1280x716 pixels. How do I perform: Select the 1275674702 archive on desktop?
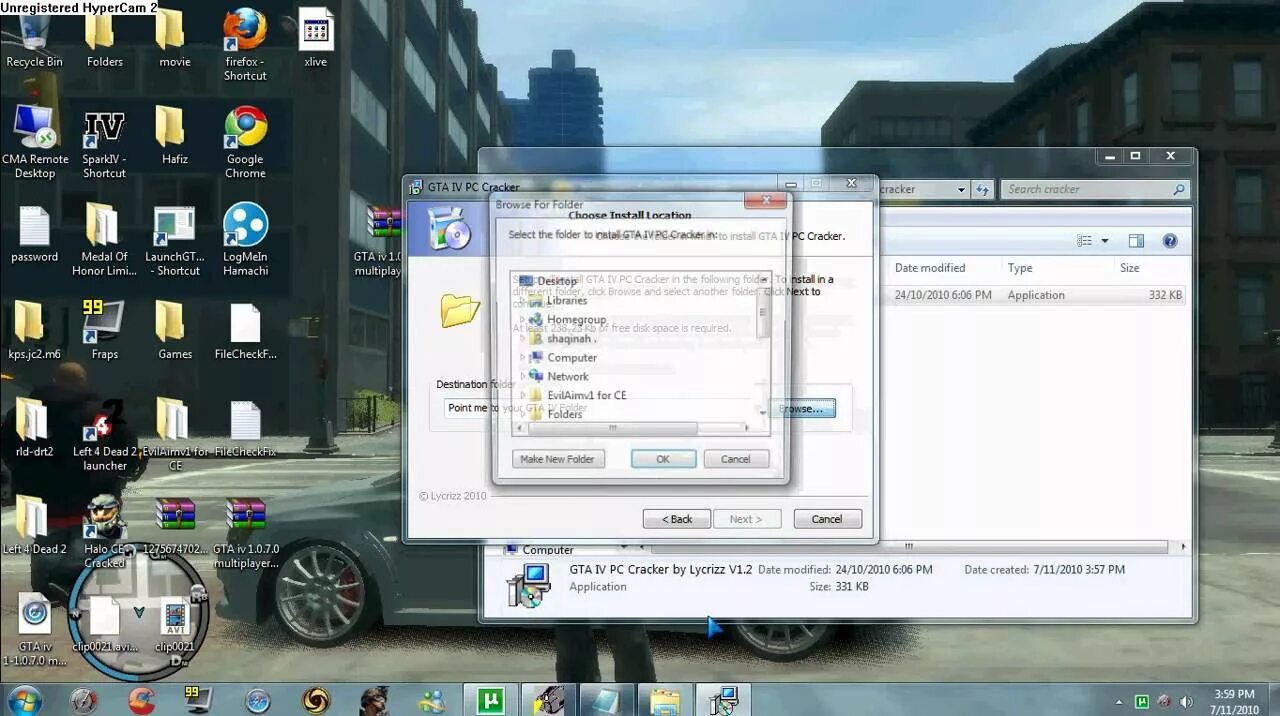[x=175, y=527]
